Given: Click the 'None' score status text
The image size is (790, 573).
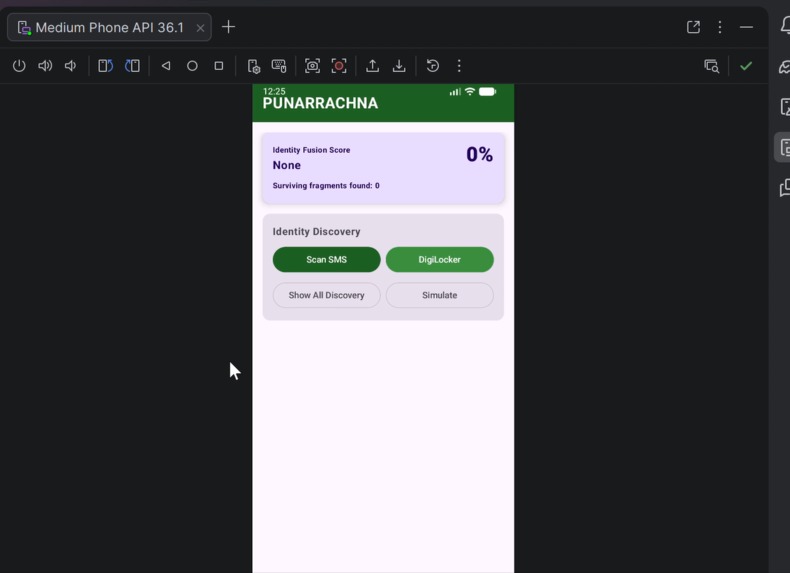Looking at the screenshot, I should (287, 165).
